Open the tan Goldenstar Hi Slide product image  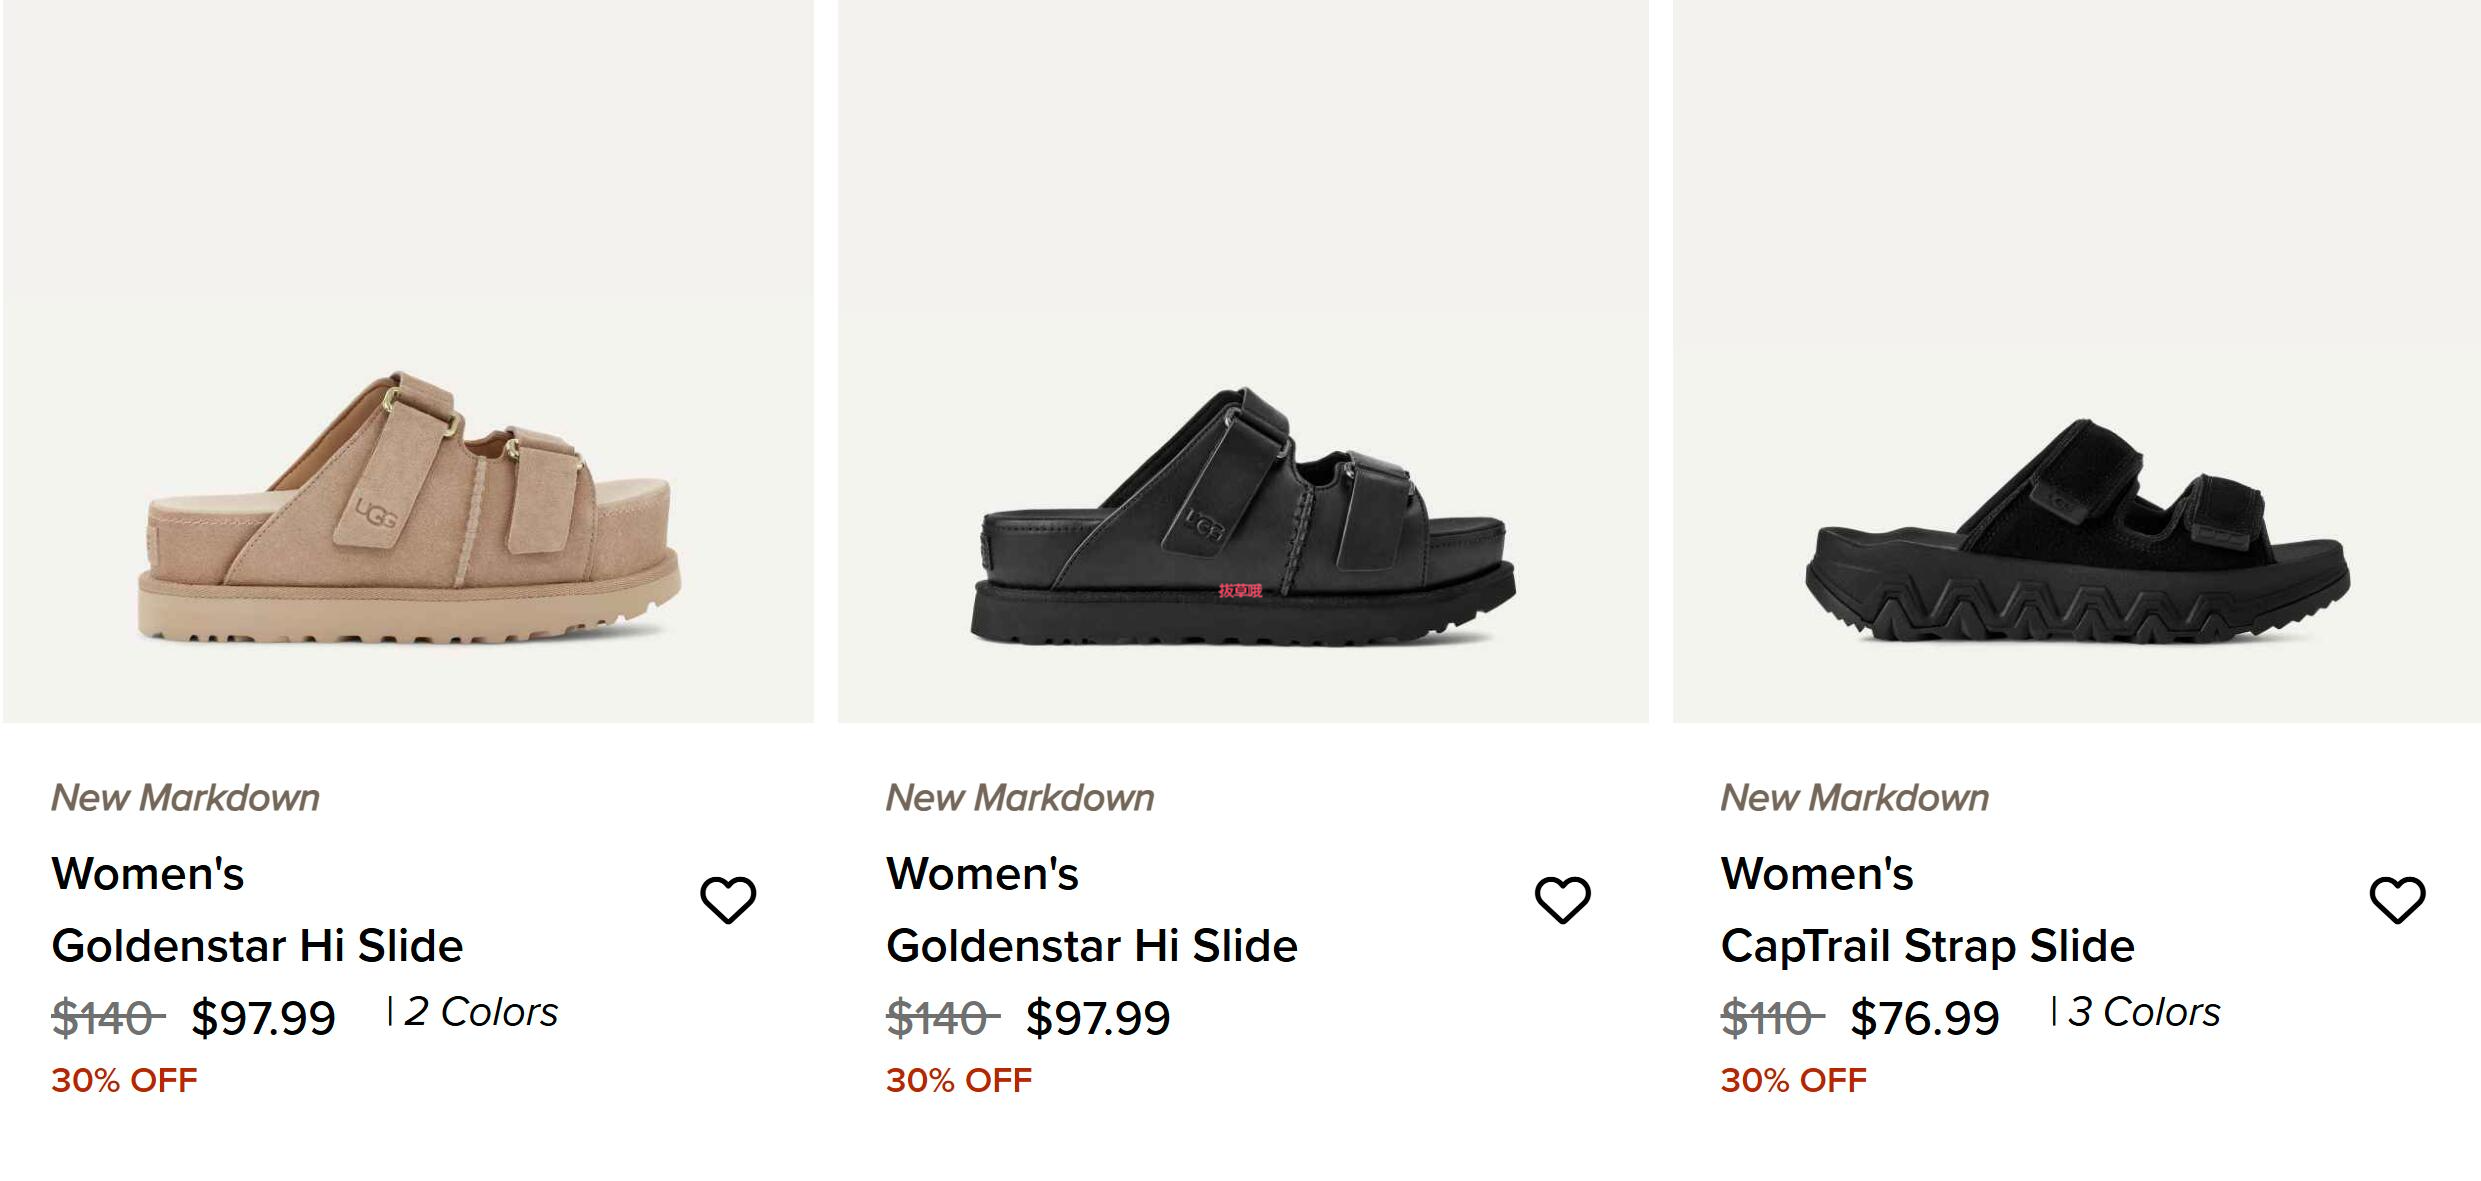click(x=408, y=361)
